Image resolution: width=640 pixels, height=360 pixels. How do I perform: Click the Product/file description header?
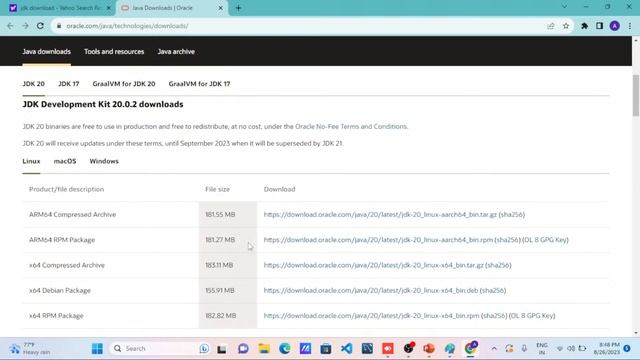66,189
